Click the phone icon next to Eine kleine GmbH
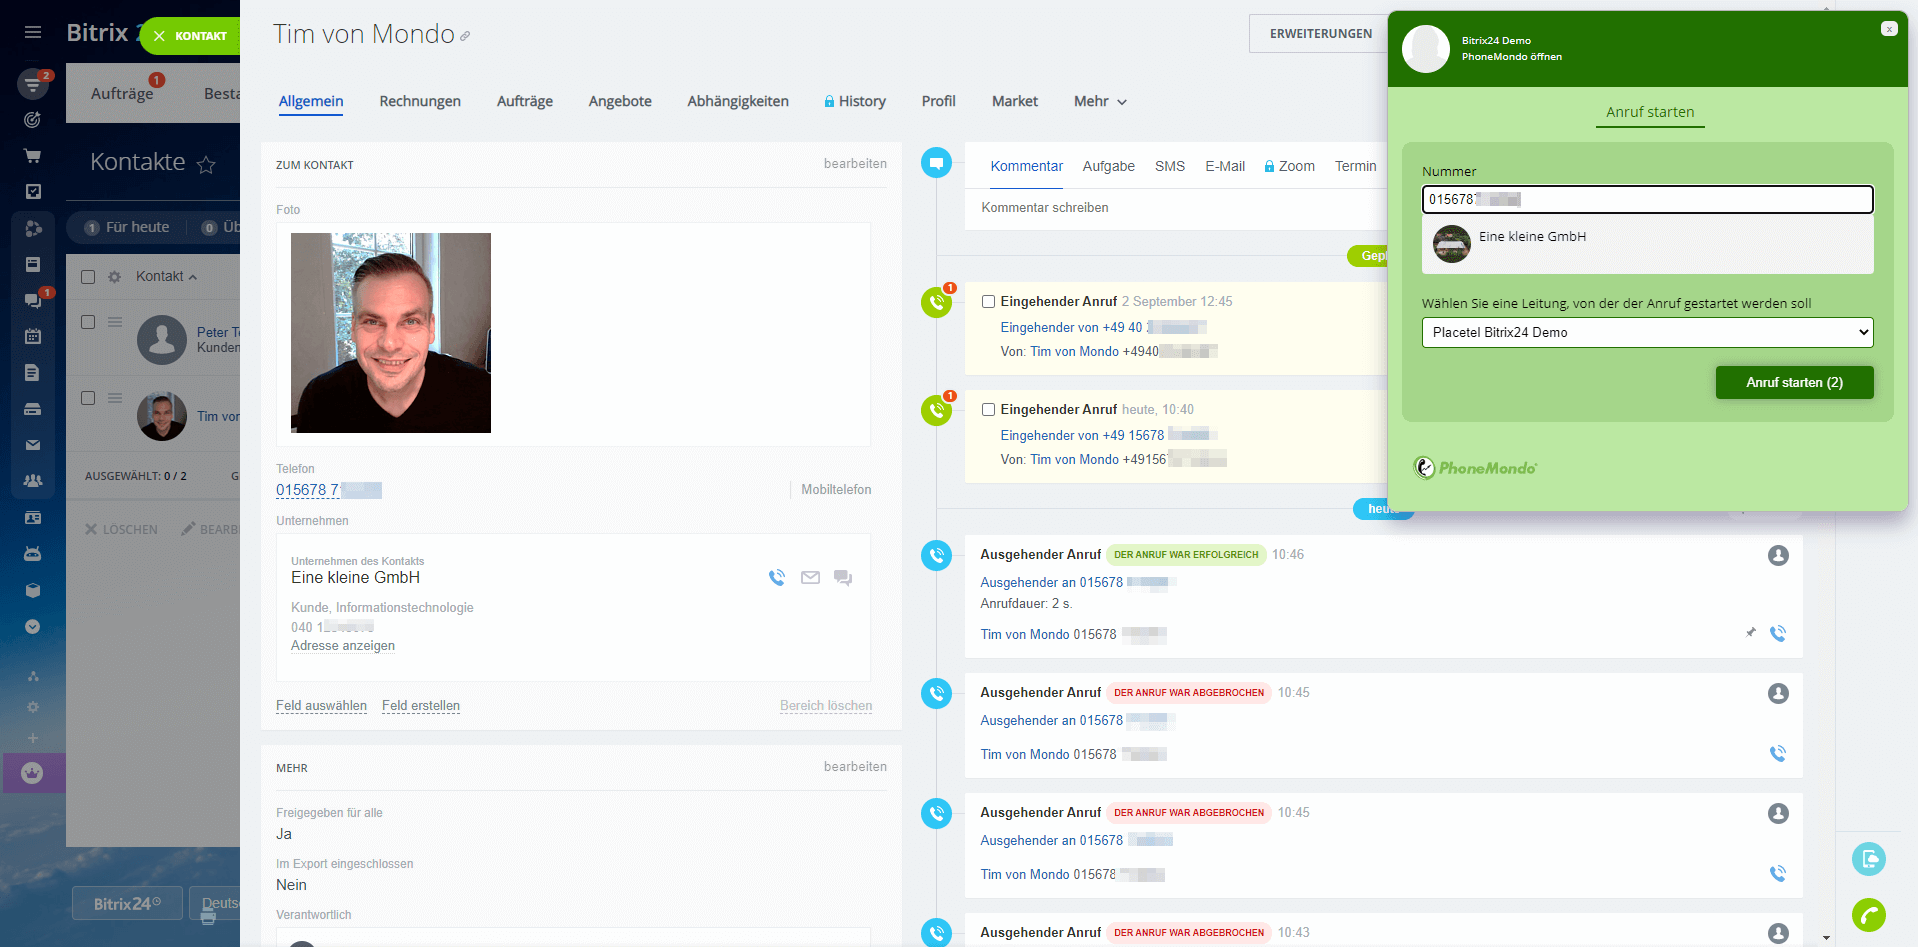The width and height of the screenshot is (1918, 947). [777, 578]
